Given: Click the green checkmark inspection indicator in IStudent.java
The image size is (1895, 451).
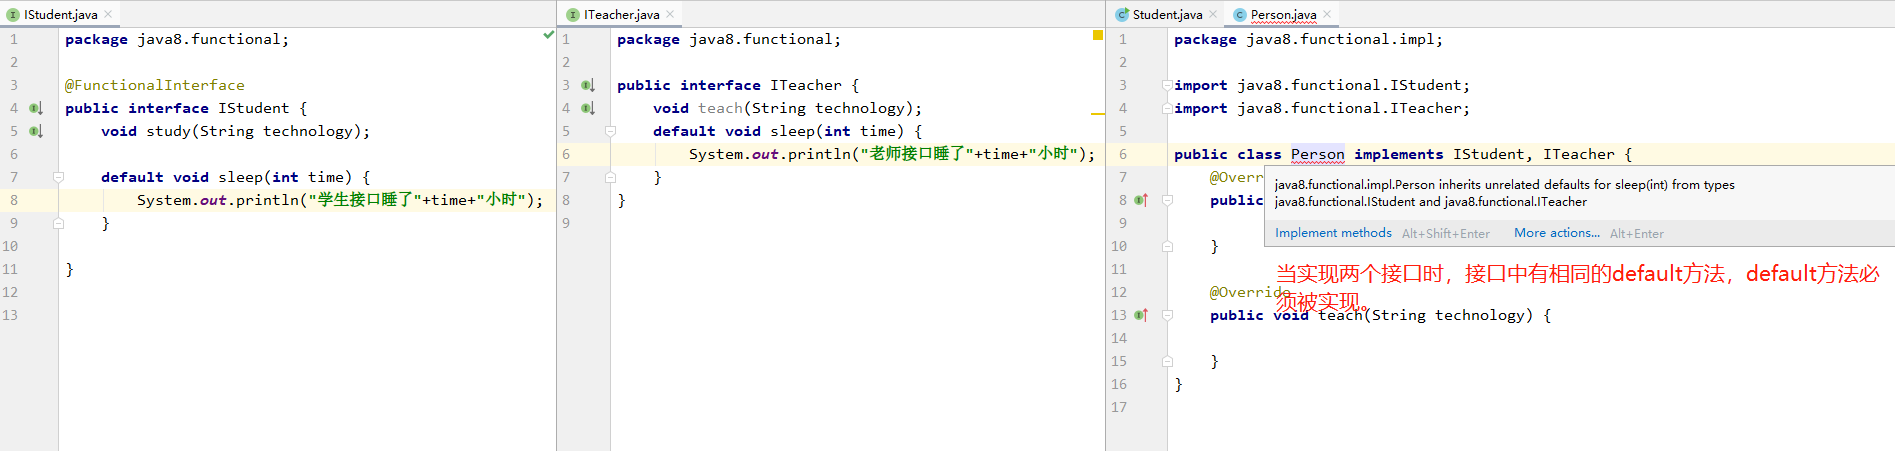Looking at the screenshot, I should coord(548,35).
